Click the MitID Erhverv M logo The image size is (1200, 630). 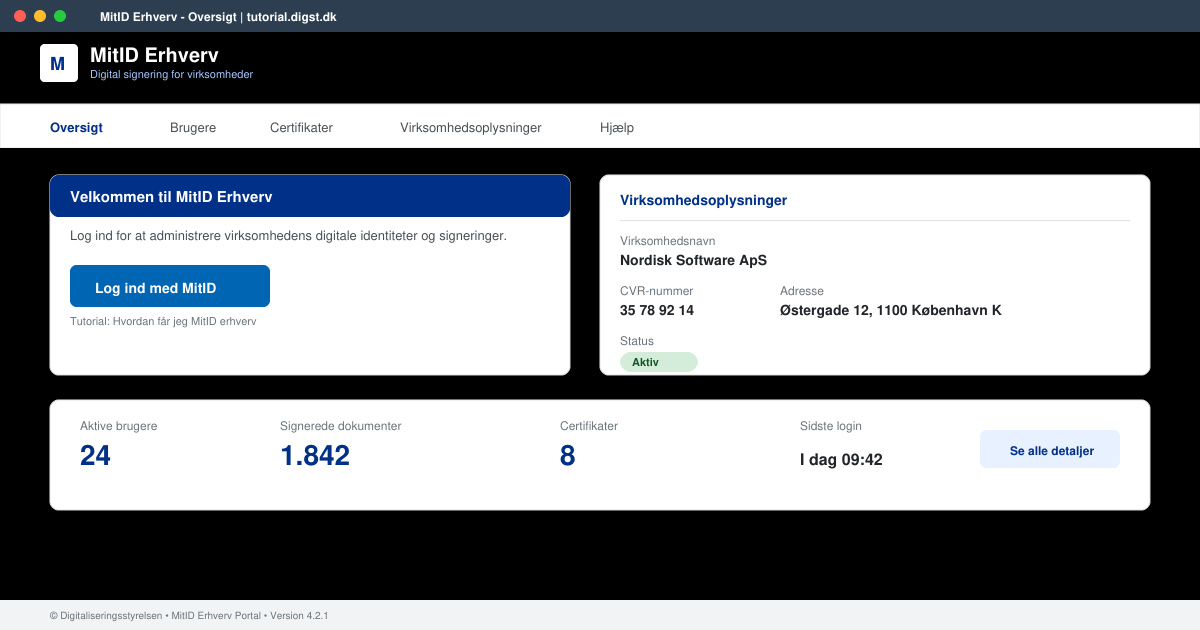58,63
